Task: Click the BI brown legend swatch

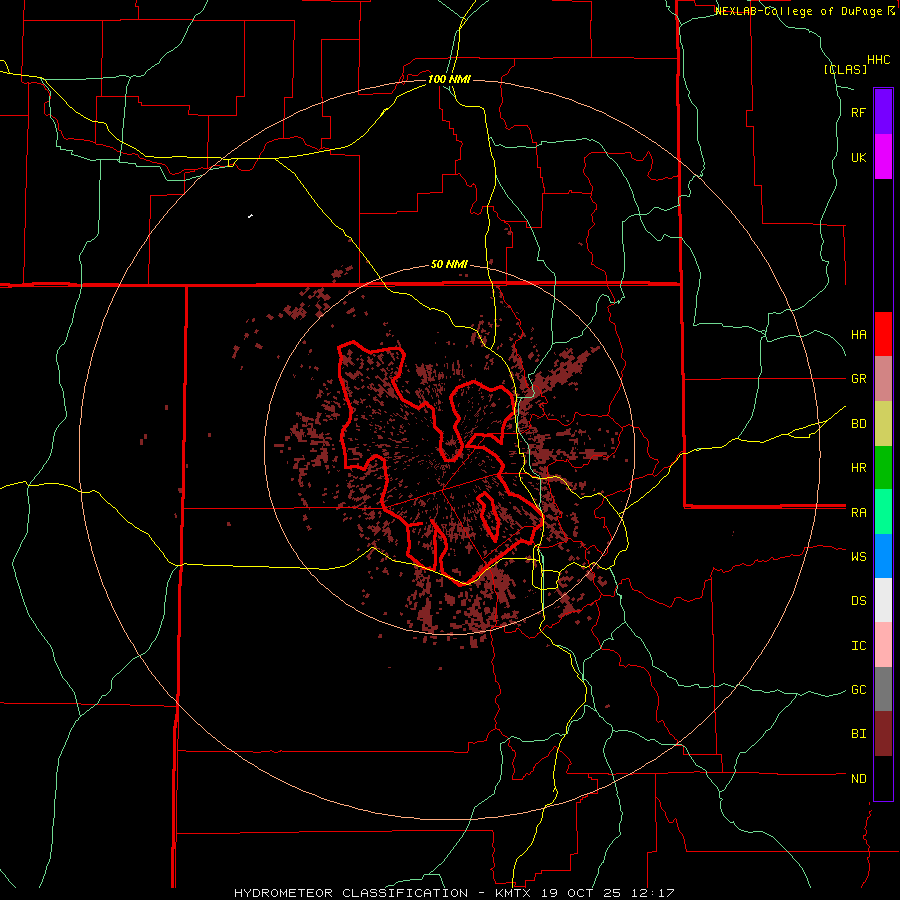Action: click(883, 734)
